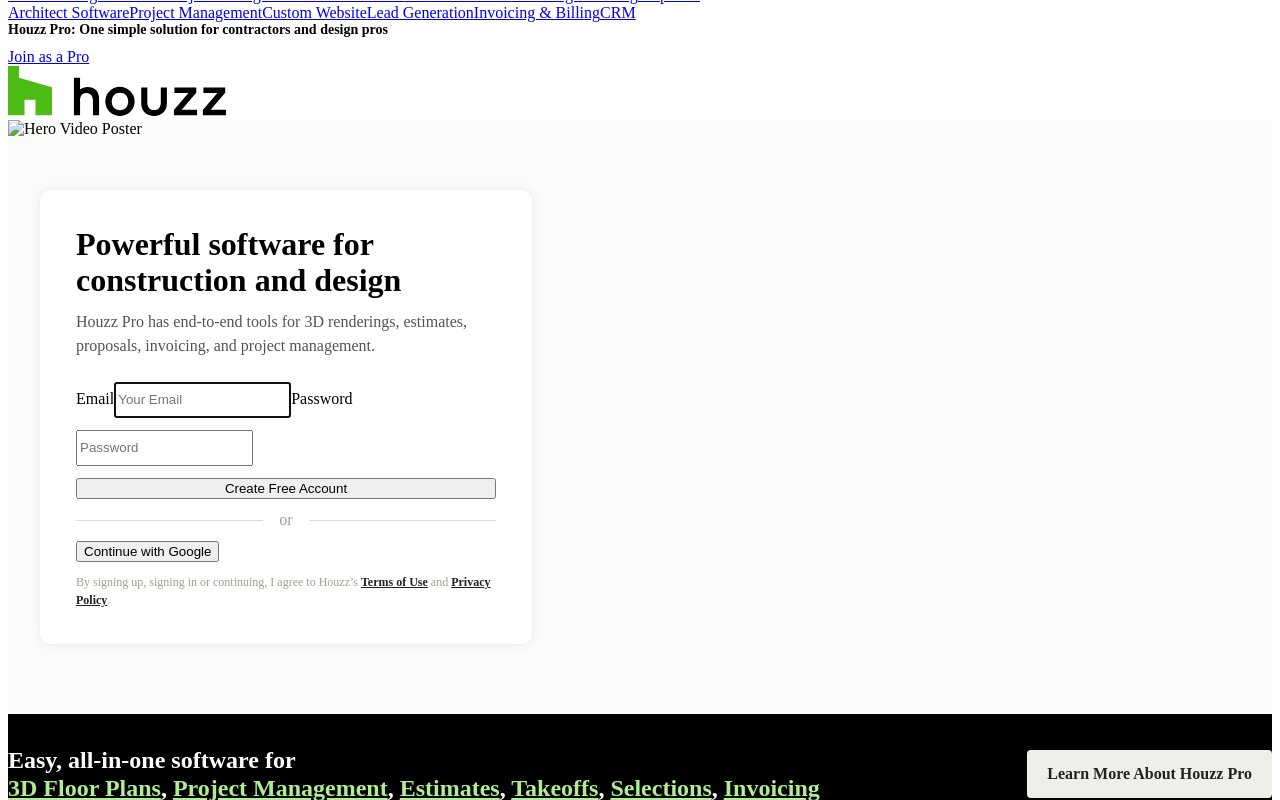The height and width of the screenshot is (800, 1280).
Task: Open the Takeoffs link
Action: (x=554, y=788)
